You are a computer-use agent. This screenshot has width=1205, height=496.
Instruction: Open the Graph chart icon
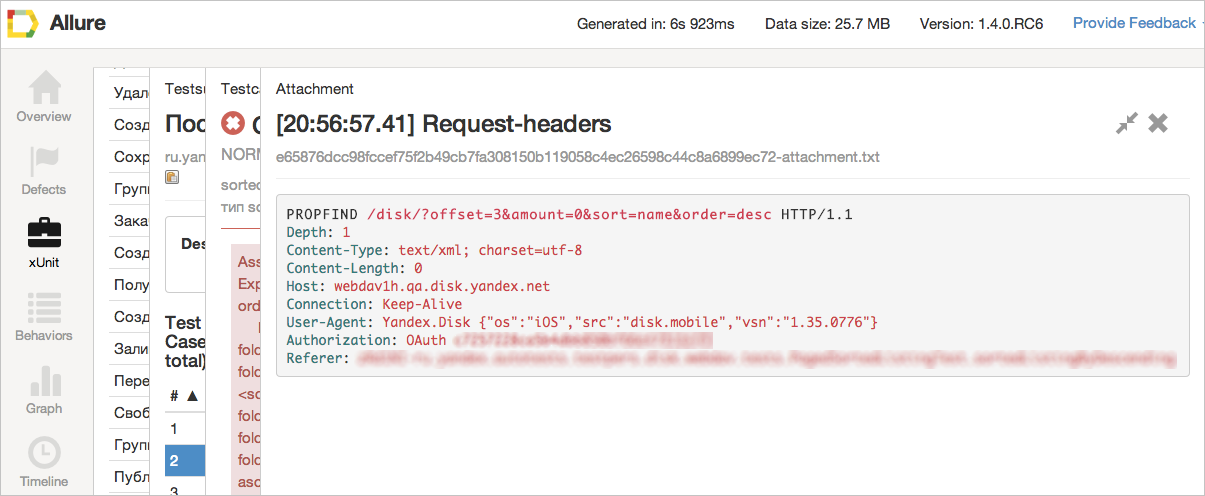[44, 380]
